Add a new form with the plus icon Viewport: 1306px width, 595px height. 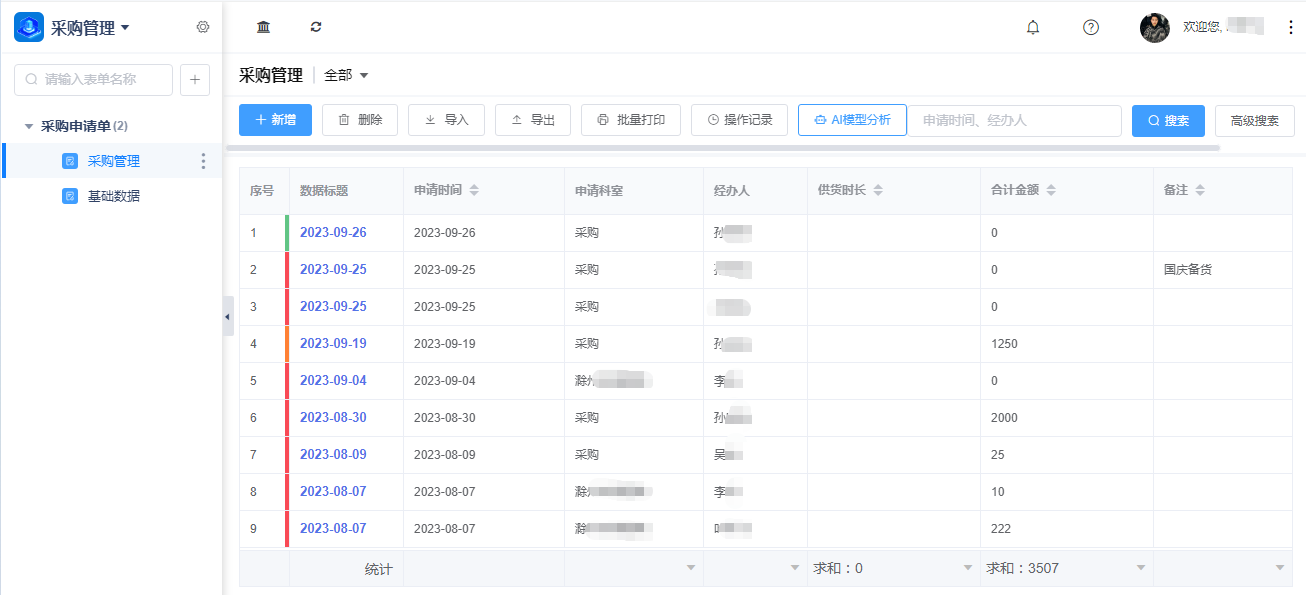pos(194,79)
